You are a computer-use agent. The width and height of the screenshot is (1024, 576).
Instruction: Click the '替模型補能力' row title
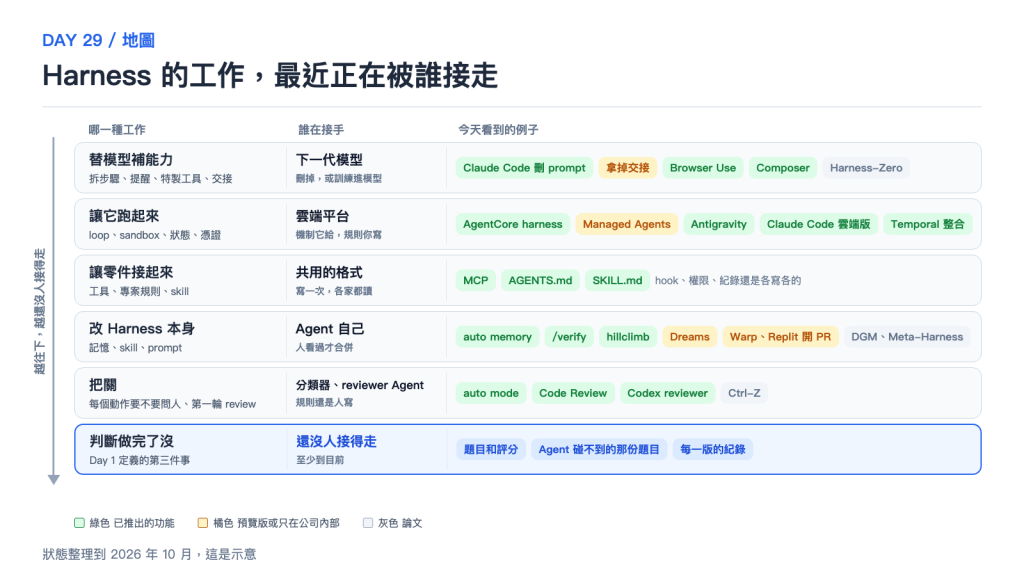(x=131, y=160)
